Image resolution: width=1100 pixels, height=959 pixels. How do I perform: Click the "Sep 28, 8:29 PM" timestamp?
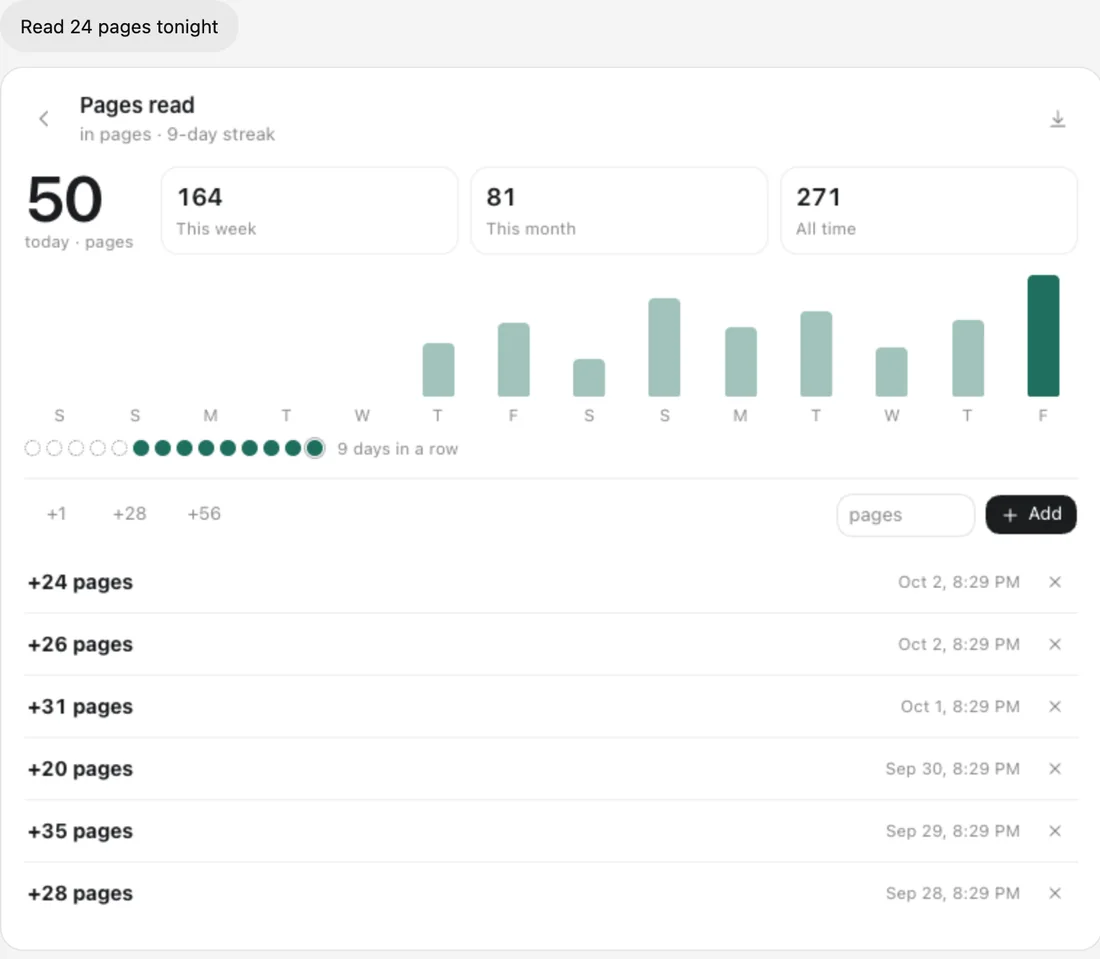(952, 893)
